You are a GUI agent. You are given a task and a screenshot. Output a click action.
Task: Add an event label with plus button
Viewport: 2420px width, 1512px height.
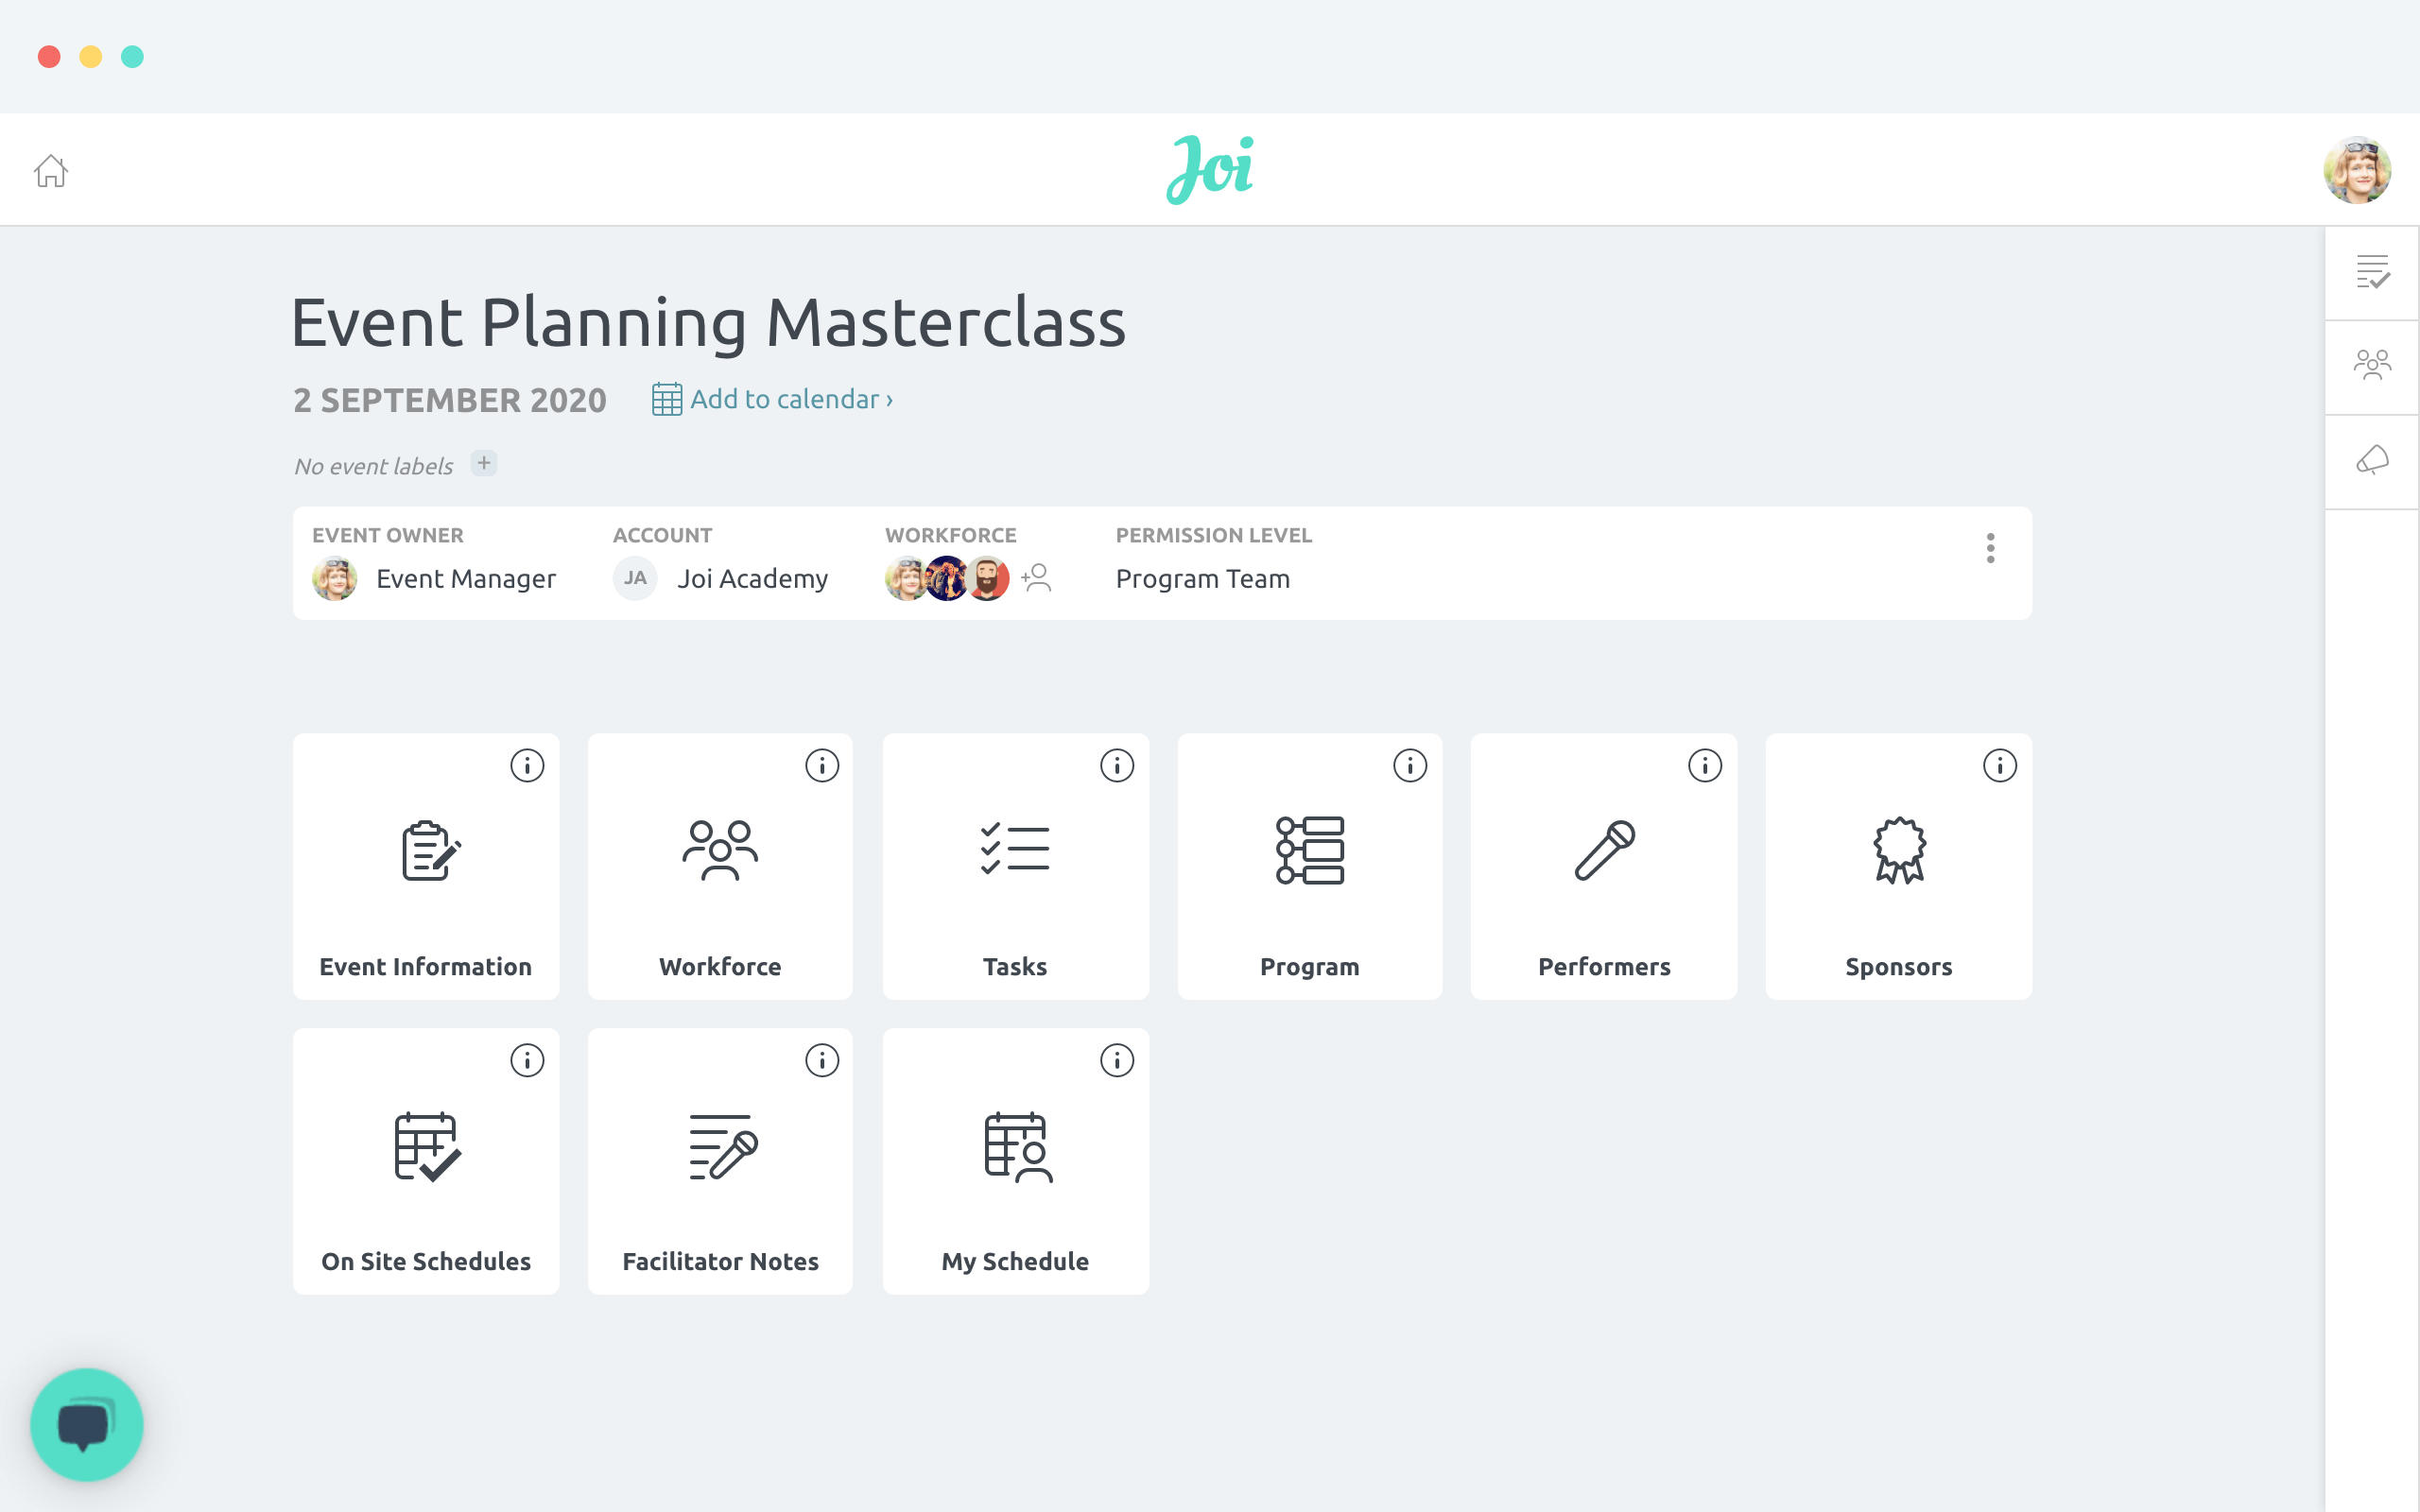click(484, 464)
